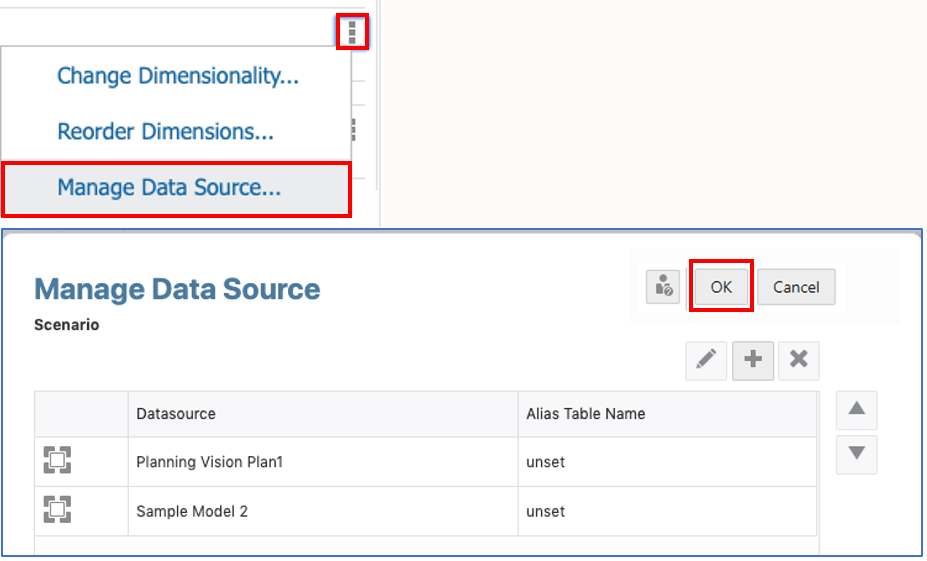The width and height of the screenshot is (927, 561).
Task: Add a datasource with plus icon
Action: [753, 361]
